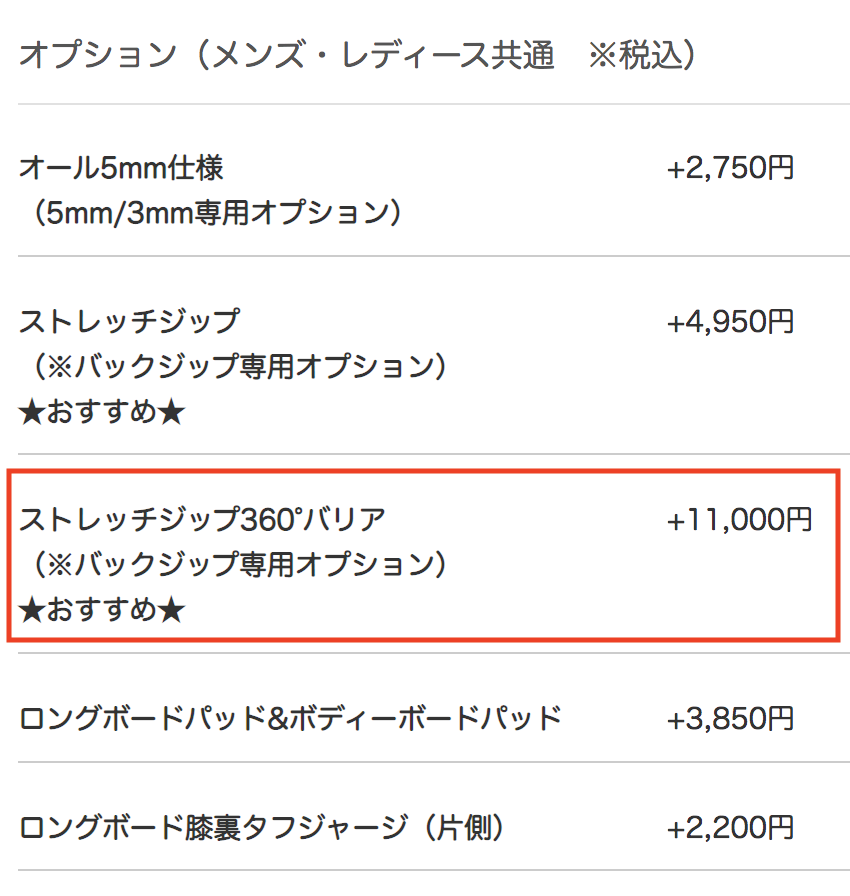
Task: Click the +11,000円 price
Action: tap(739, 519)
